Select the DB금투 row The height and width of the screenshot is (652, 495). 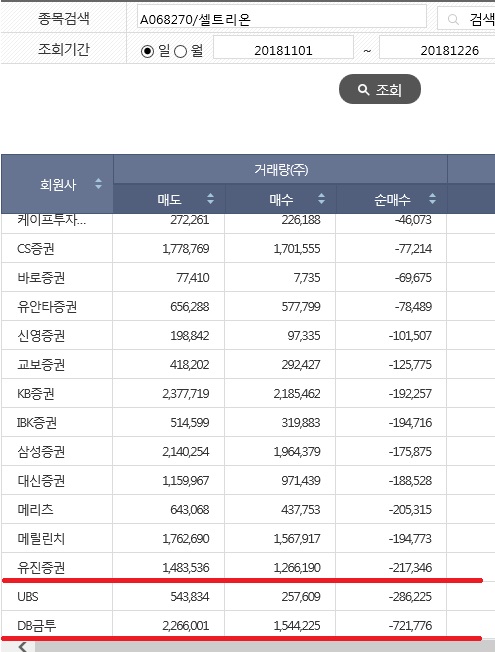pyautogui.click(x=248, y=625)
